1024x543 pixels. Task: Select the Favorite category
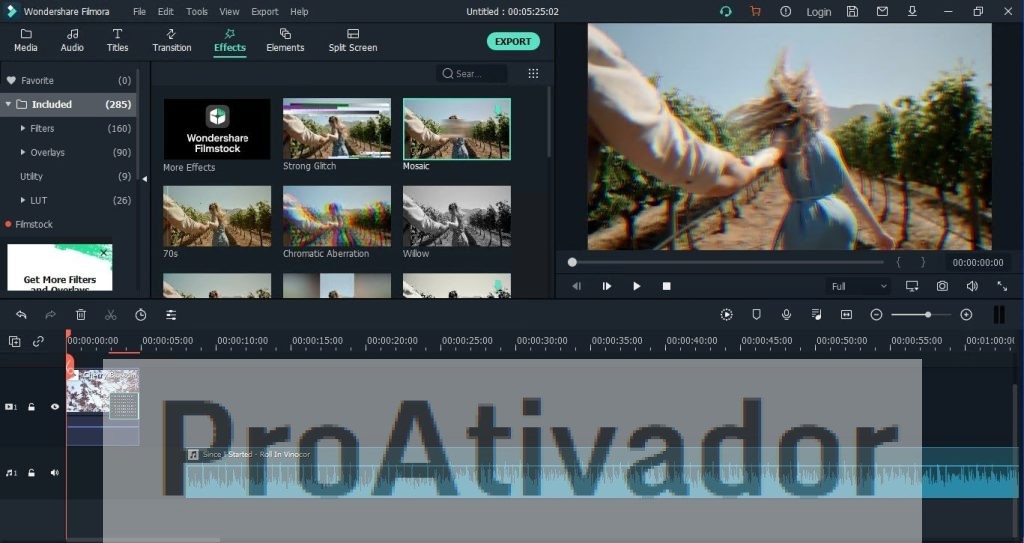69,80
